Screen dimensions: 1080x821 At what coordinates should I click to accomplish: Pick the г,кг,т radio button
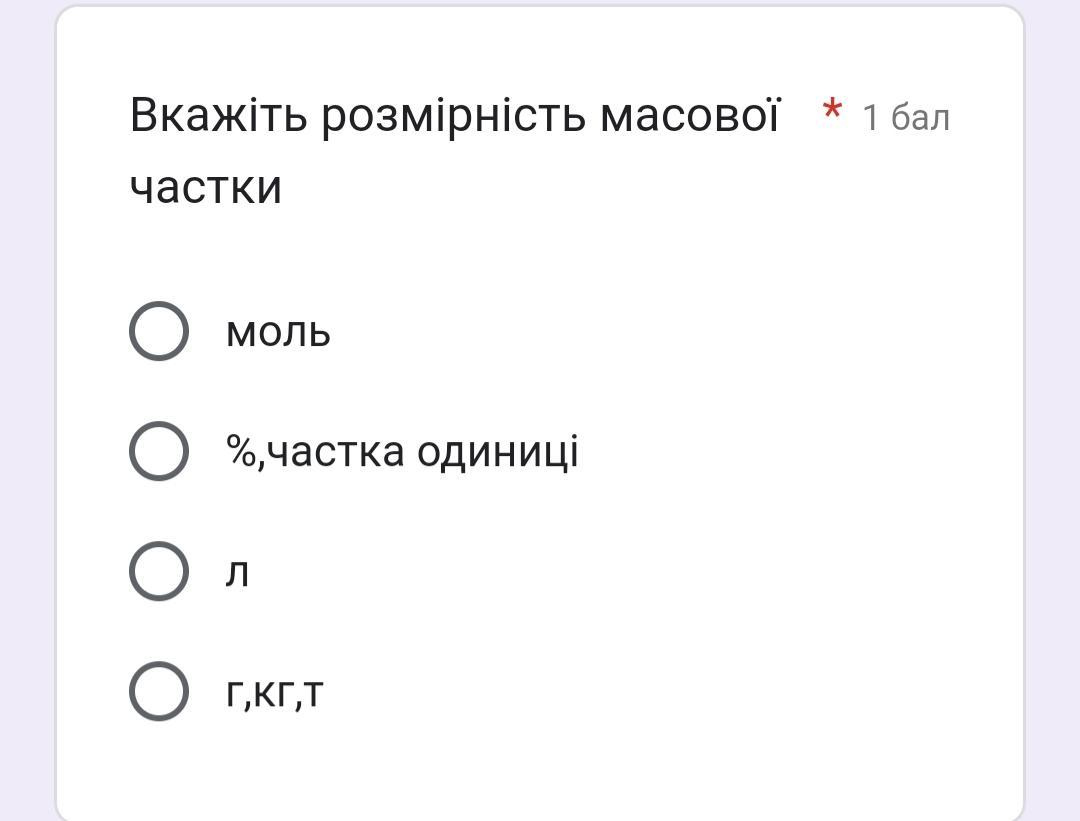point(159,691)
